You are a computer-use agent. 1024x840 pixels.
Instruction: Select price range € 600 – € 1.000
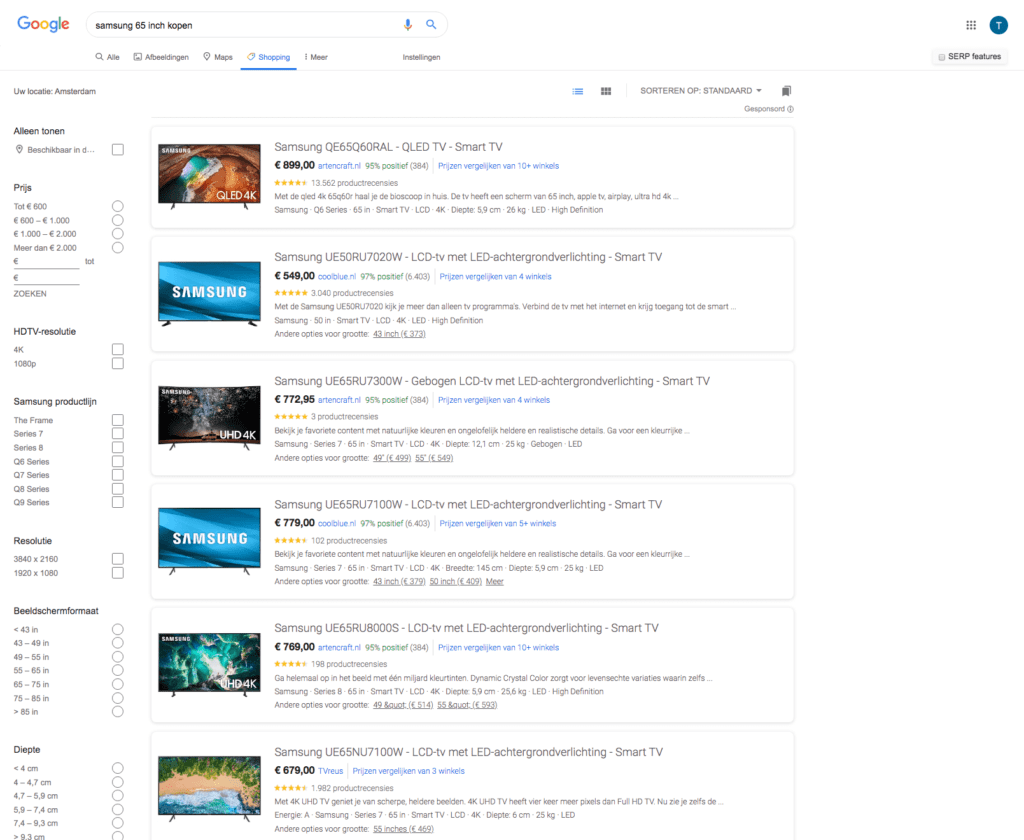click(x=118, y=220)
